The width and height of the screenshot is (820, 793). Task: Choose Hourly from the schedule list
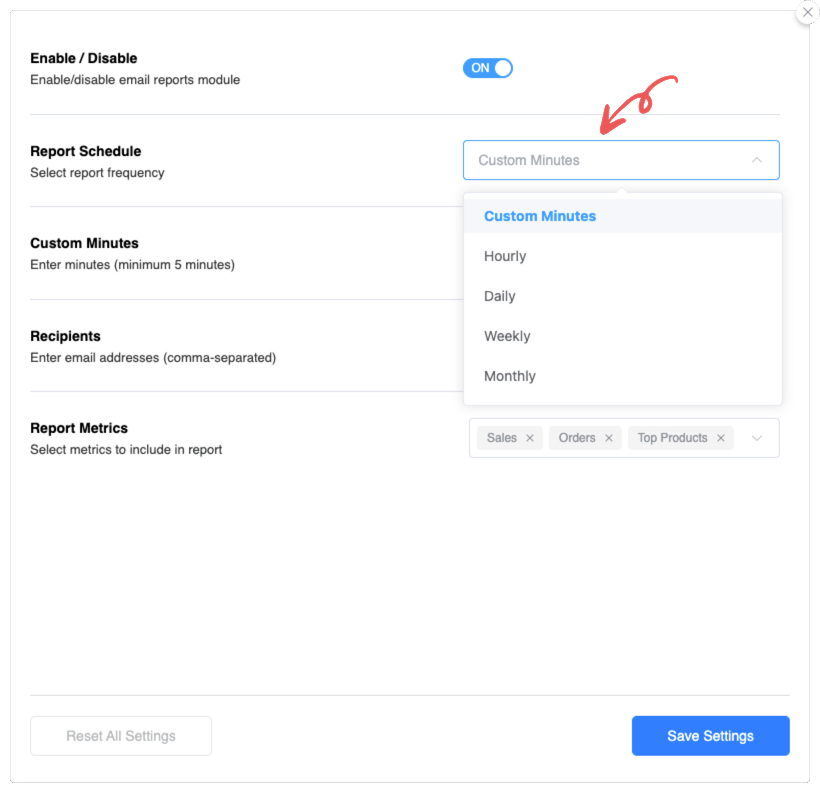(505, 256)
